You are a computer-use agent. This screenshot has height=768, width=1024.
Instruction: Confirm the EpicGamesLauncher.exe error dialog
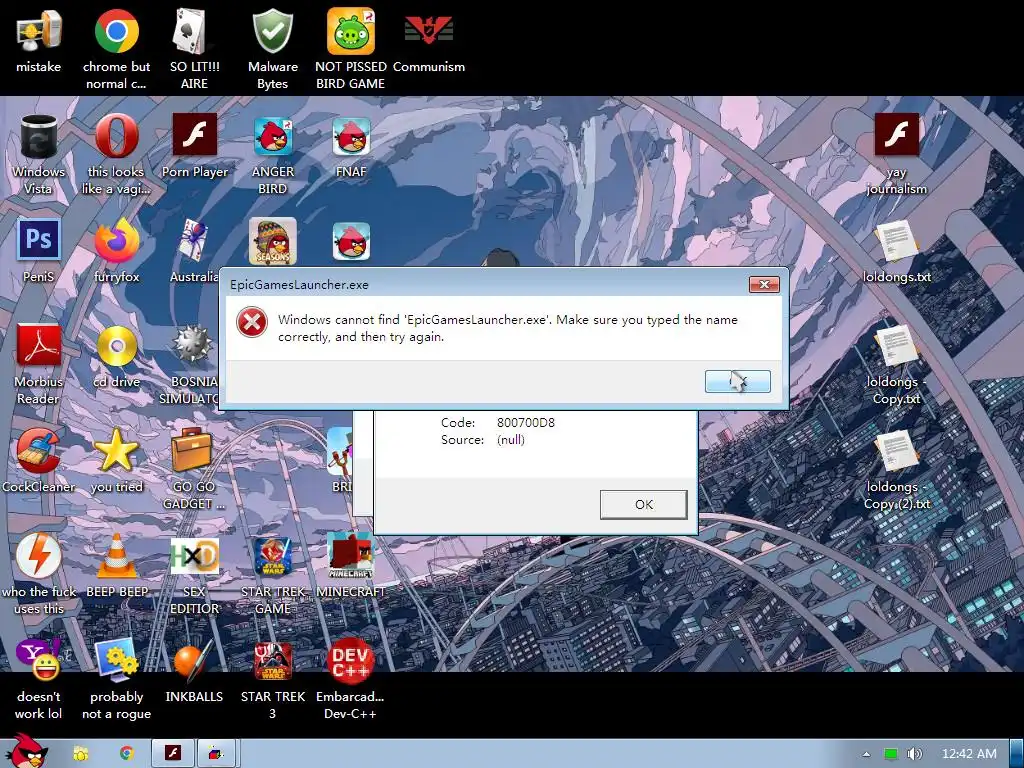737,381
